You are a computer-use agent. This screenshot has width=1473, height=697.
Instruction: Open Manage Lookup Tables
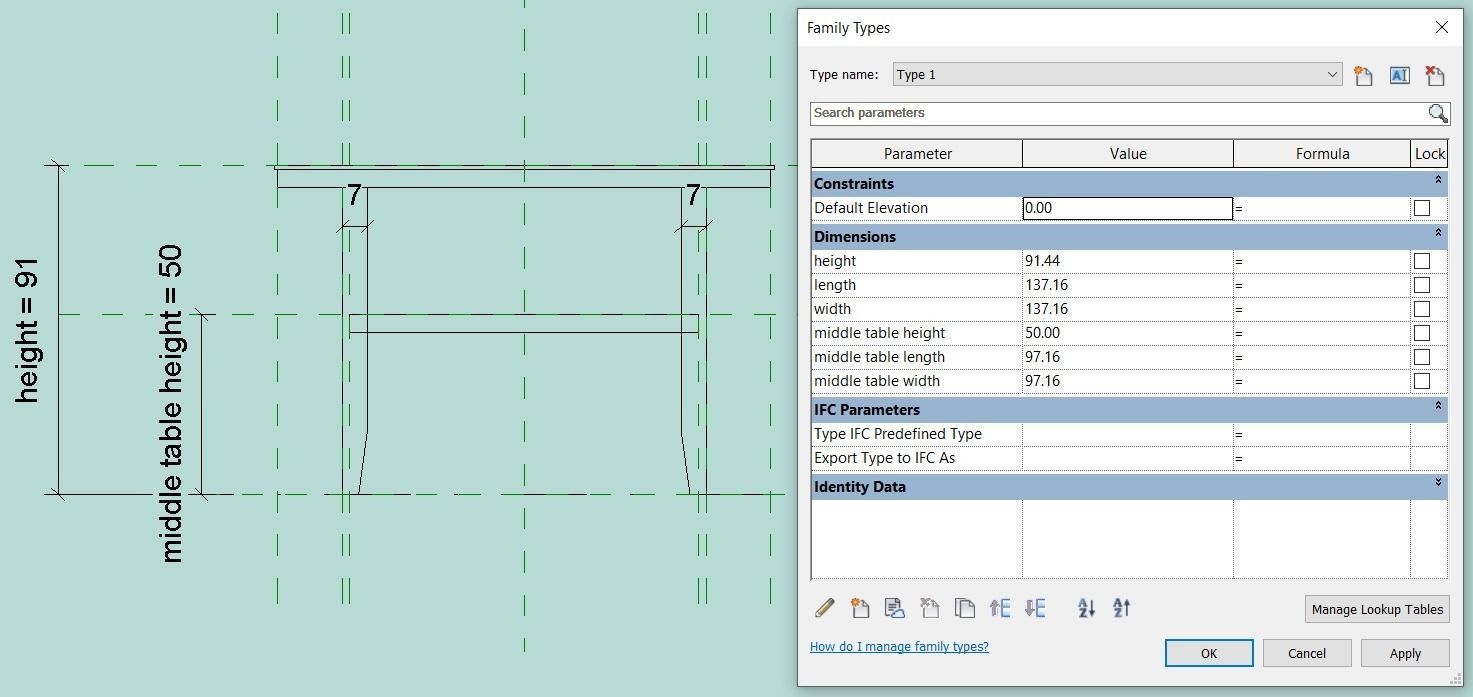tap(1377, 609)
